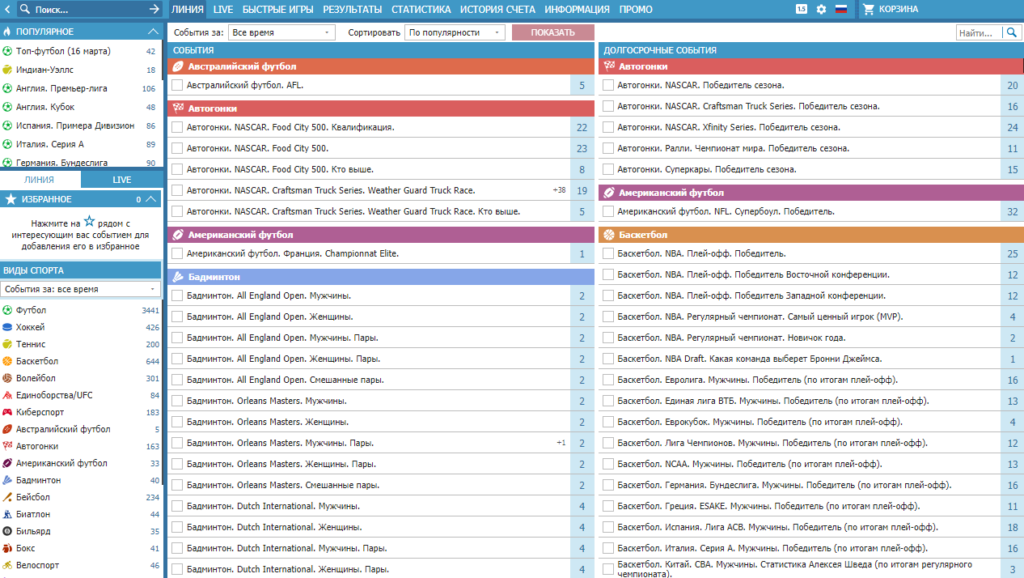Click the Бейсбол bat icon

click(7, 497)
